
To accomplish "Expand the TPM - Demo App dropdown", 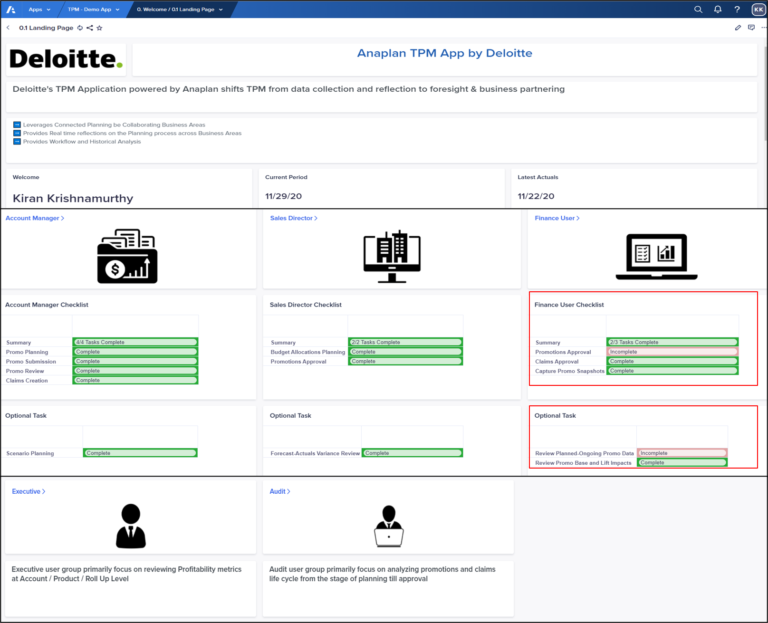I will coord(93,9).
